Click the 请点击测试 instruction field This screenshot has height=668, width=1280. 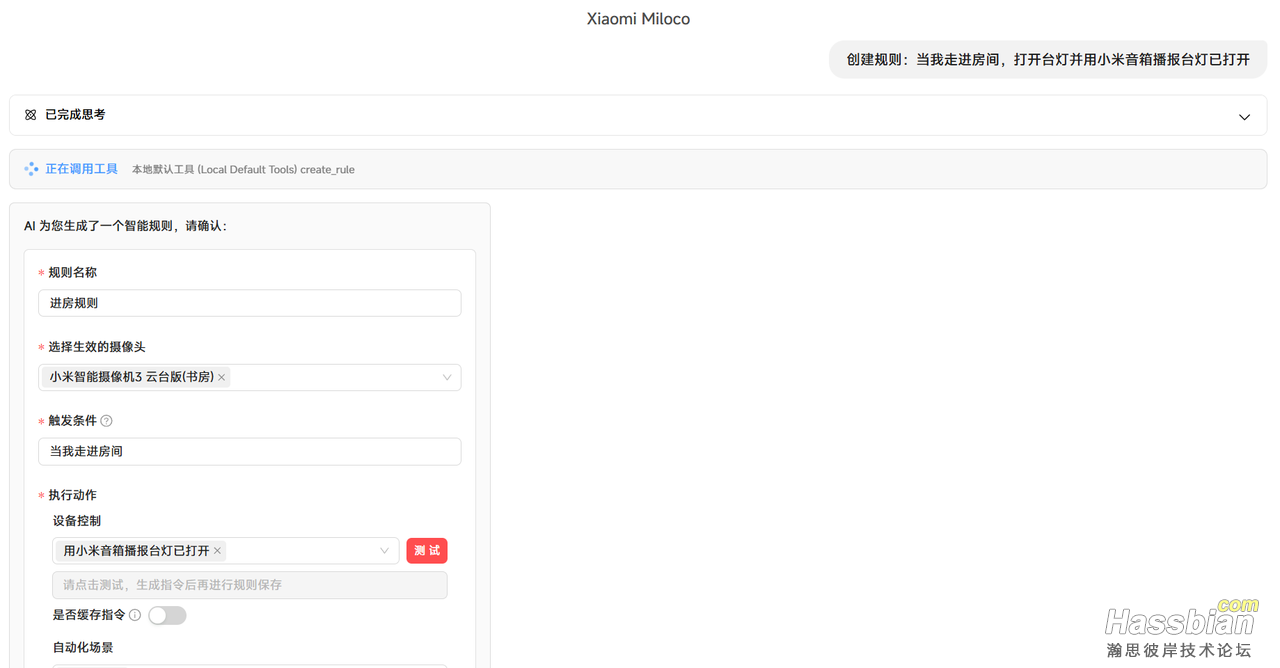coord(249,585)
